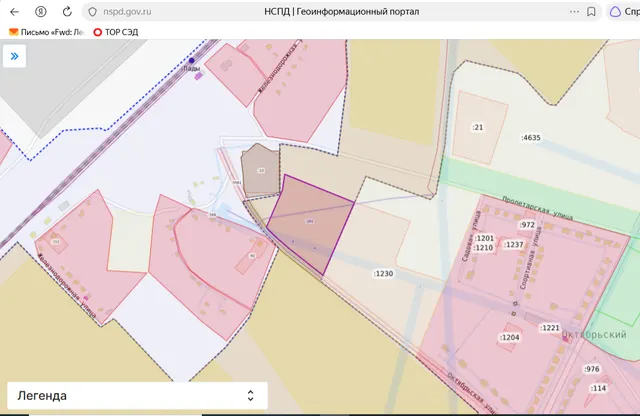
Task: Click parcel label :976
Action: click(x=592, y=369)
